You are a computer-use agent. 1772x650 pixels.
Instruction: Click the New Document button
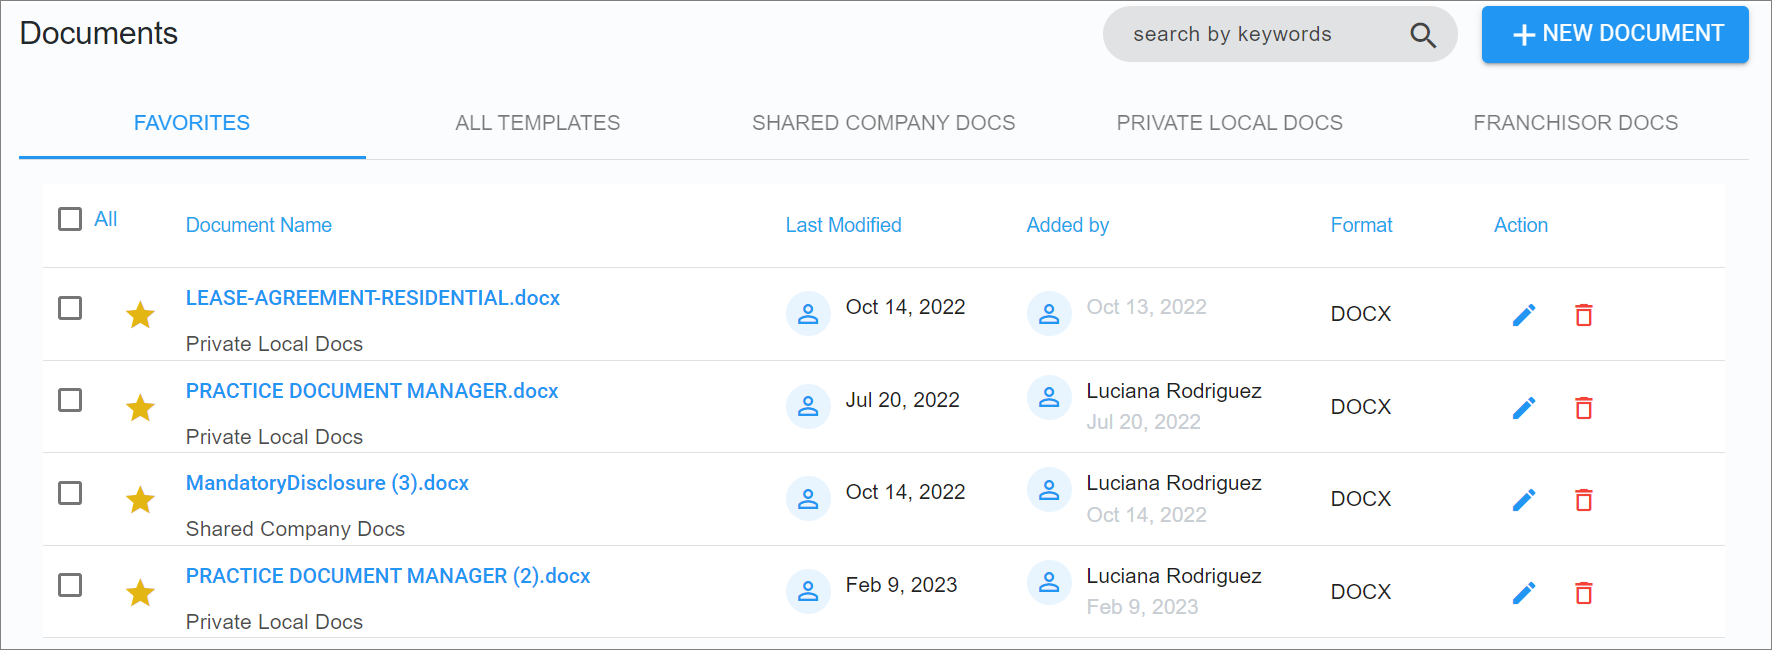point(1615,35)
